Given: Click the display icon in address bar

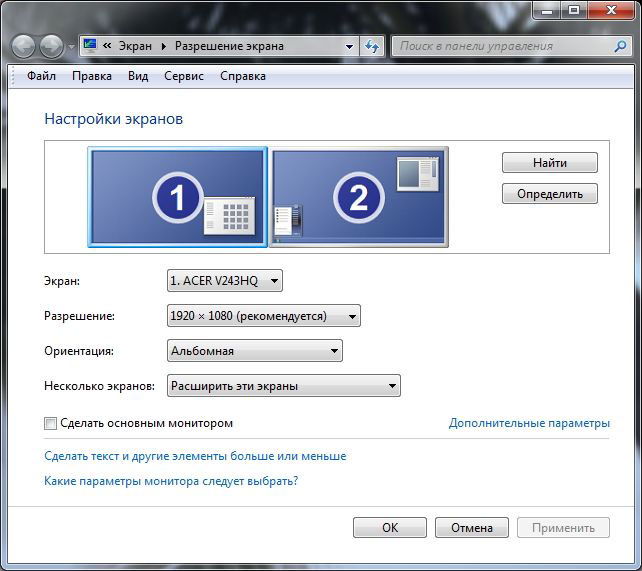Looking at the screenshot, I should pos(90,45).
